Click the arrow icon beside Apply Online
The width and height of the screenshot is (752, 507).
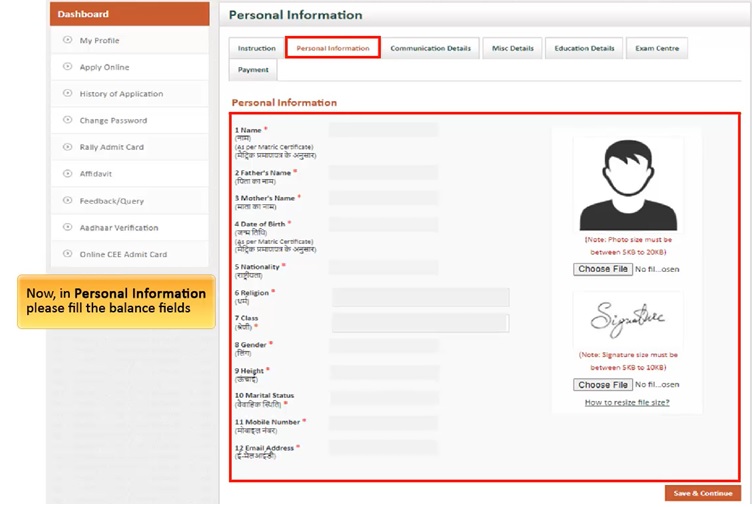(x=67, y=67)
